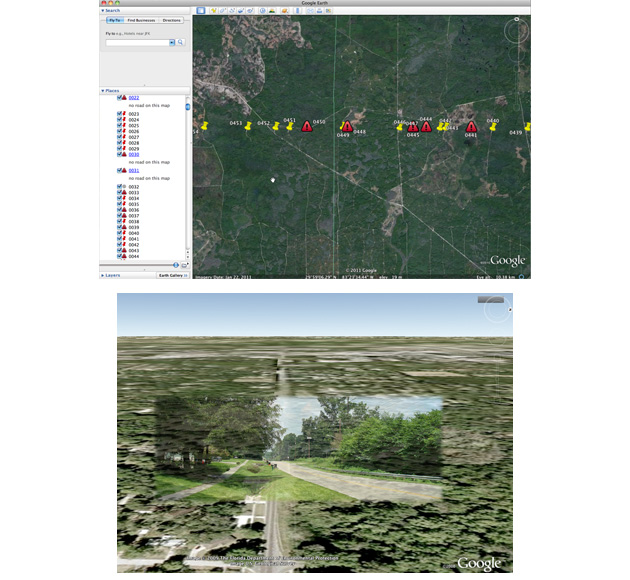The height and width of the screenshot is (580, 630).
Task: Click the Print toolbar icon
Action: point(319,10)
